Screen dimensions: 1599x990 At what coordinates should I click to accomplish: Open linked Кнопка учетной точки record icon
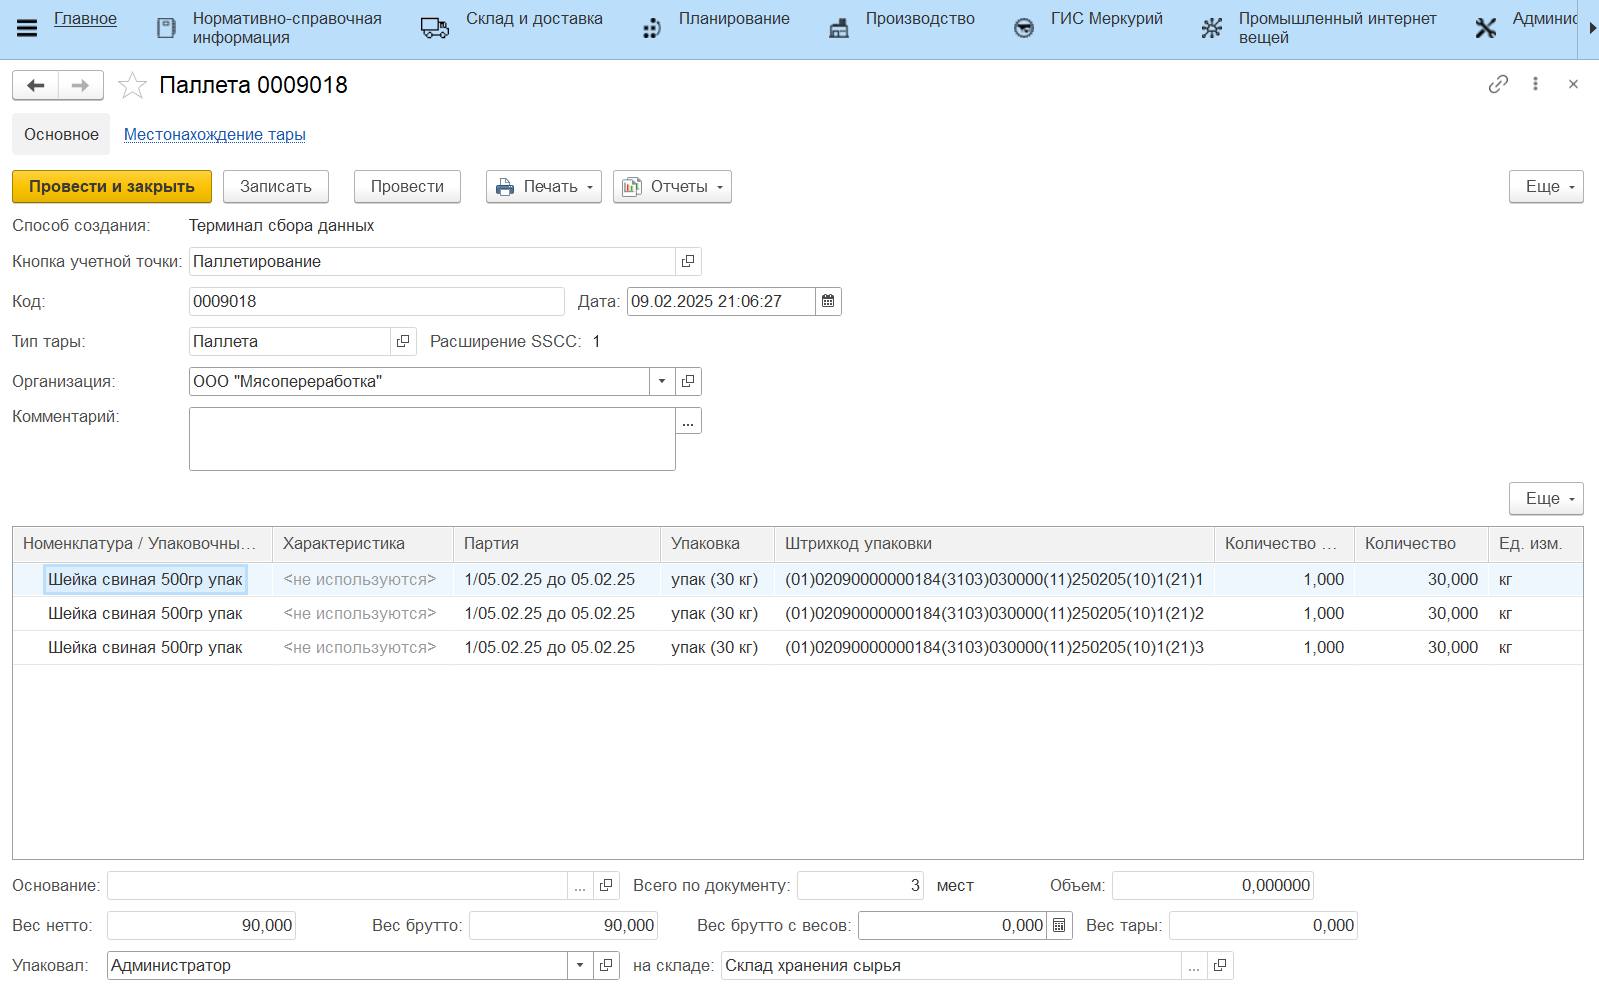click(688, 262)
